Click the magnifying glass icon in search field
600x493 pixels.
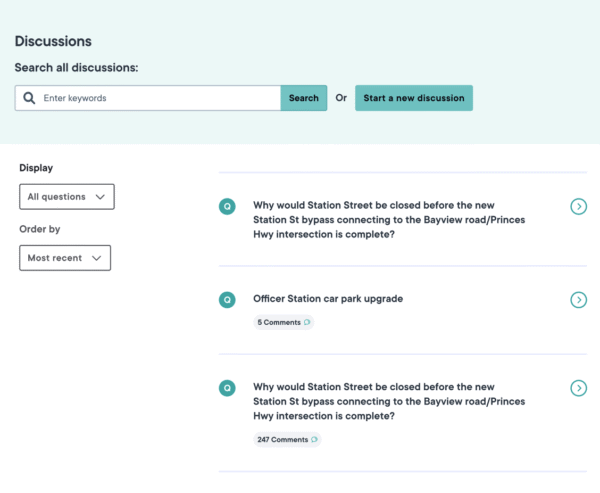tap(29, 98)
